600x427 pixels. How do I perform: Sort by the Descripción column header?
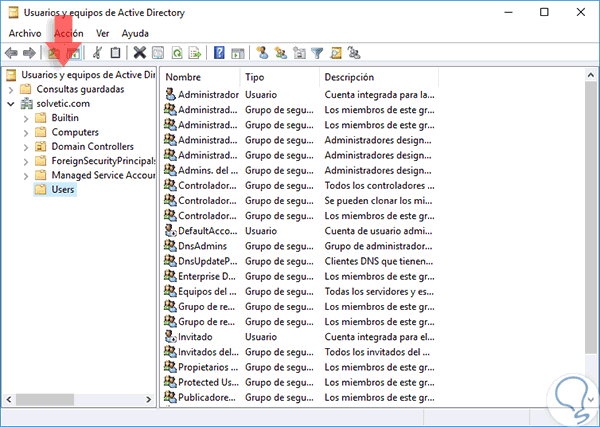point(379,77)
